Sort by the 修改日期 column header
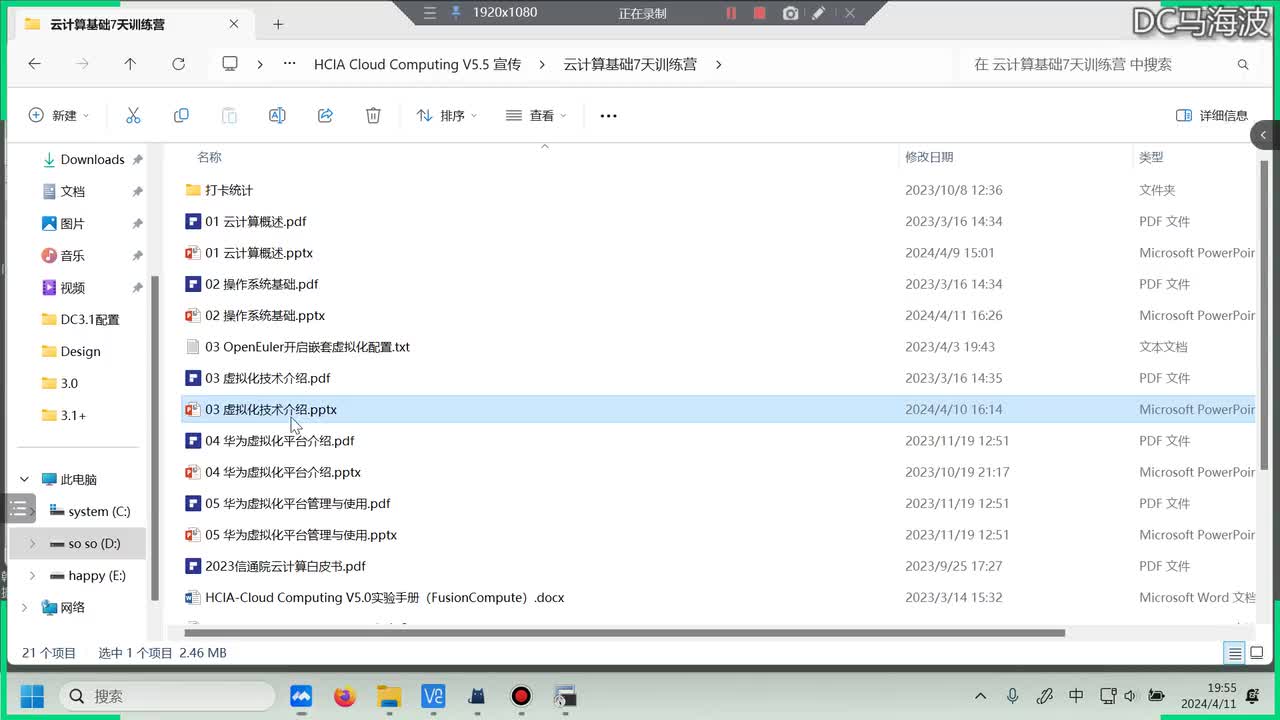 929,157
